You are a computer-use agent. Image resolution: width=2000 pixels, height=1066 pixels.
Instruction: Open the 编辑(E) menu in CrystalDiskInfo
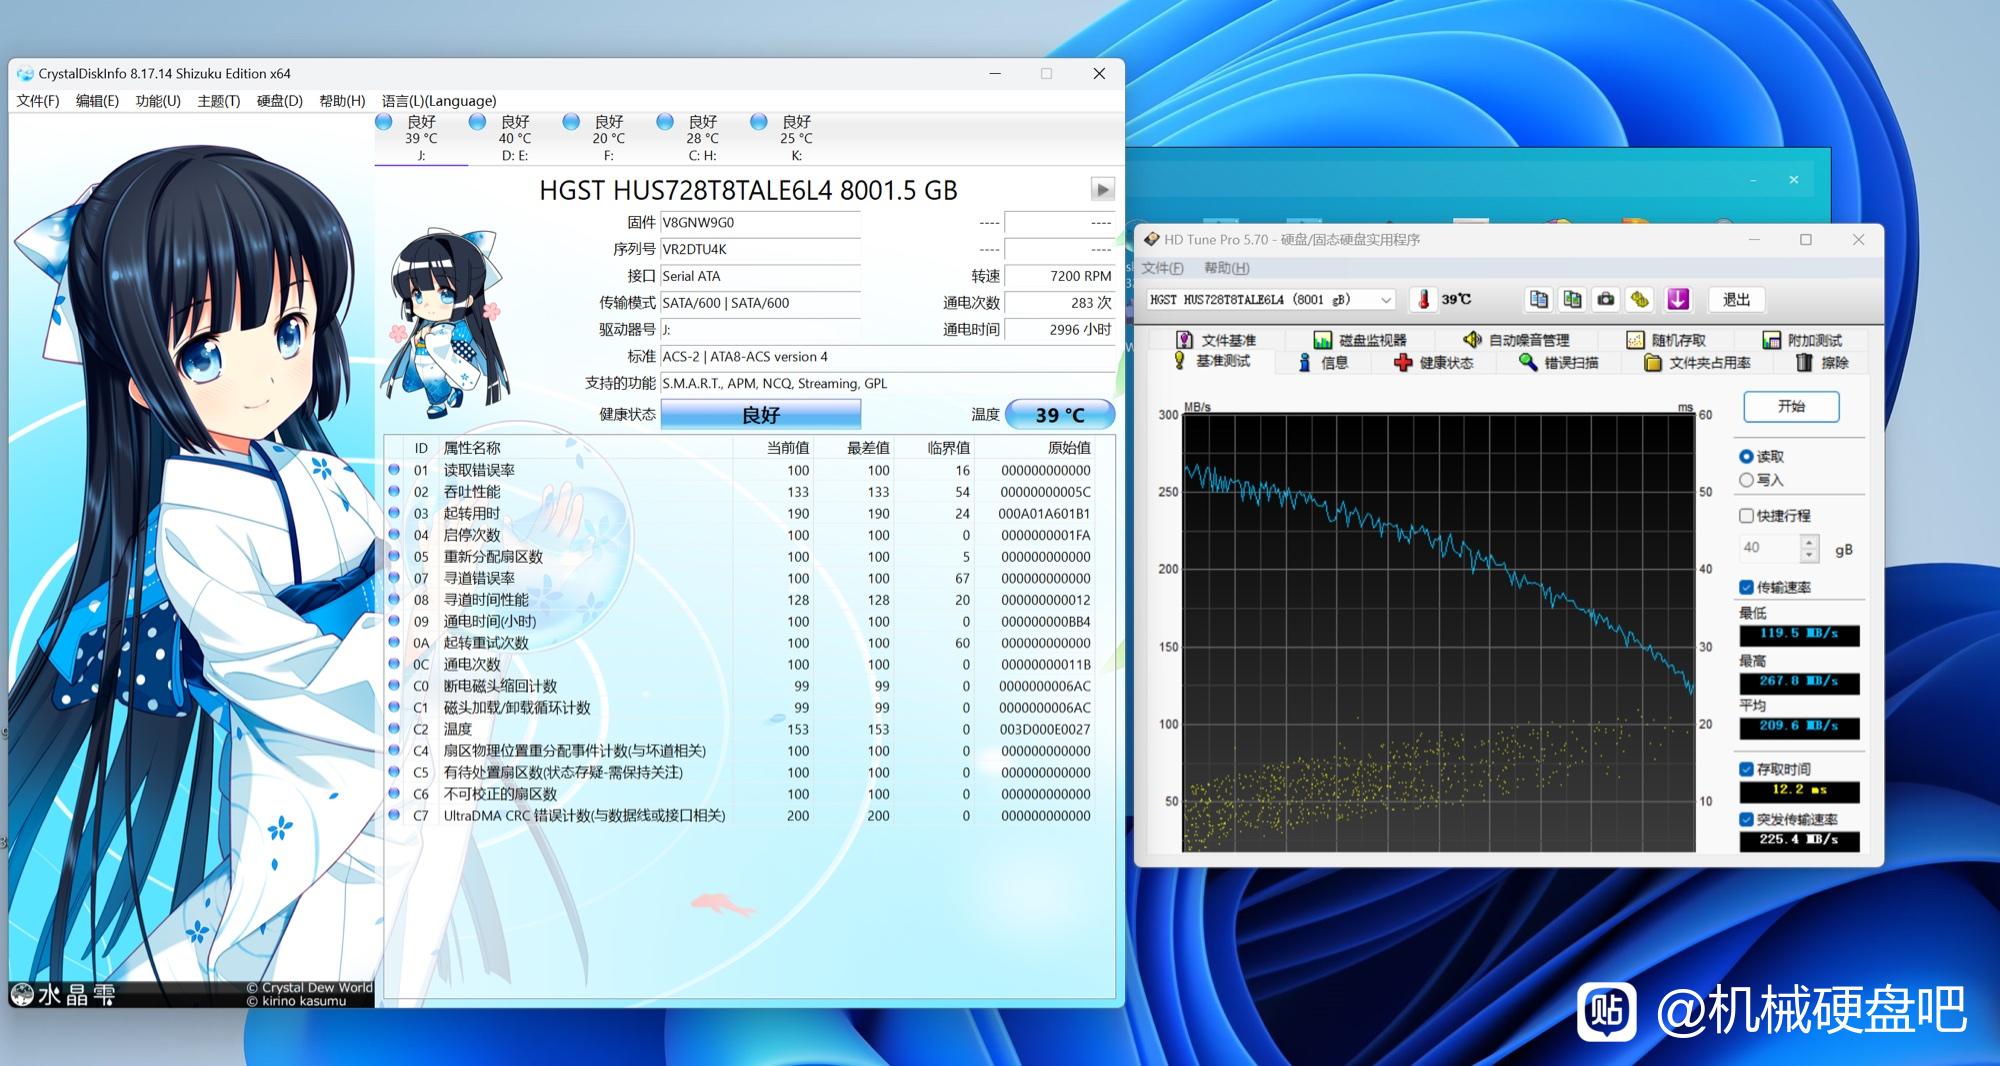click(x=97, y=101)
